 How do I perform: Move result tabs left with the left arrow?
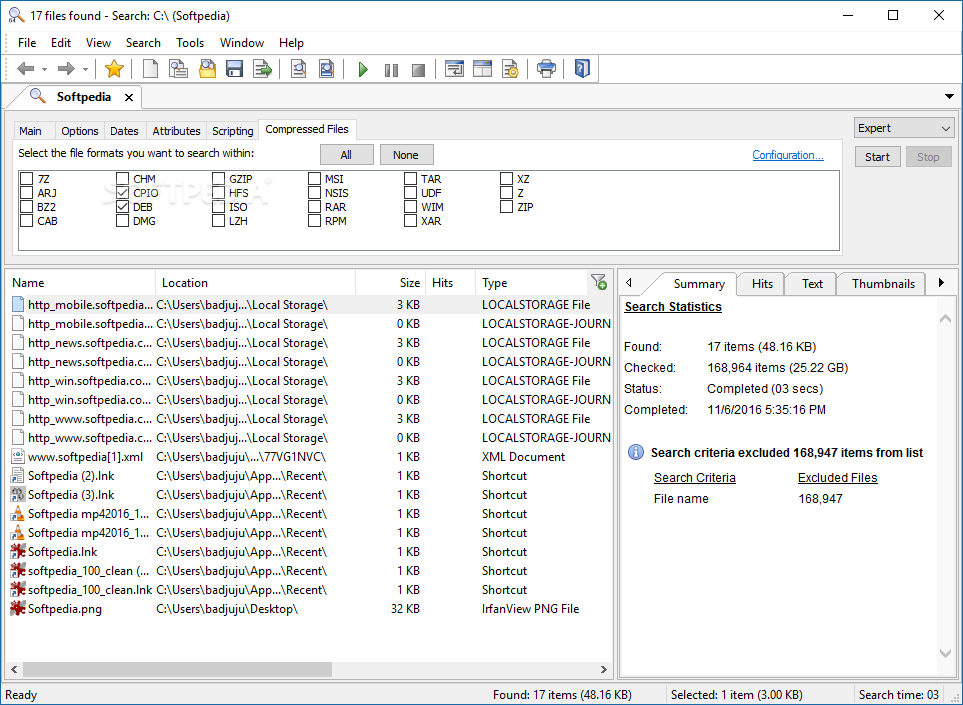(x=629, y=283)
